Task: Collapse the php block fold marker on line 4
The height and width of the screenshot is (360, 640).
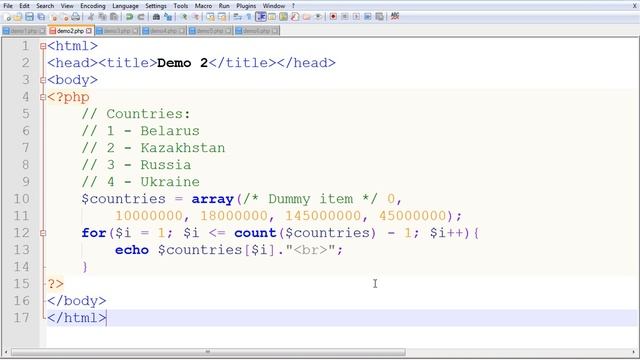Action: (43, 97)
